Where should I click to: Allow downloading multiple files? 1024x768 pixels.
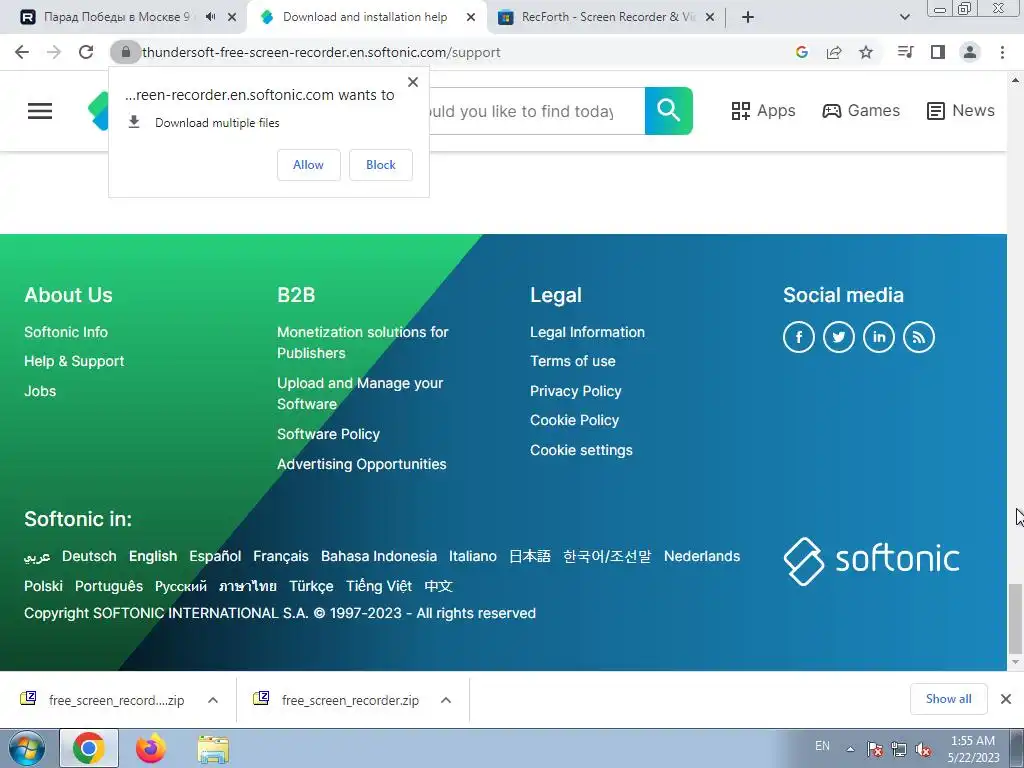coord(308,165)
